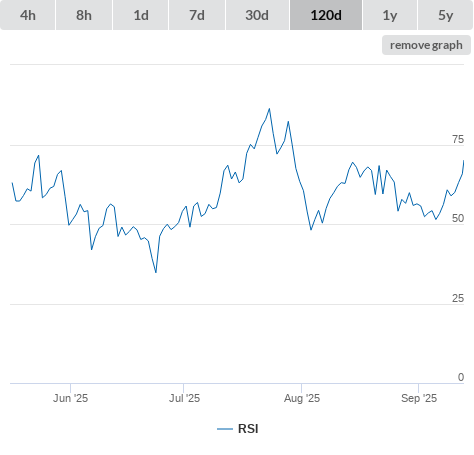Screen dimensions: 474x455
Task: Click the 75 y-axis value label
Action: pos(458,139)
